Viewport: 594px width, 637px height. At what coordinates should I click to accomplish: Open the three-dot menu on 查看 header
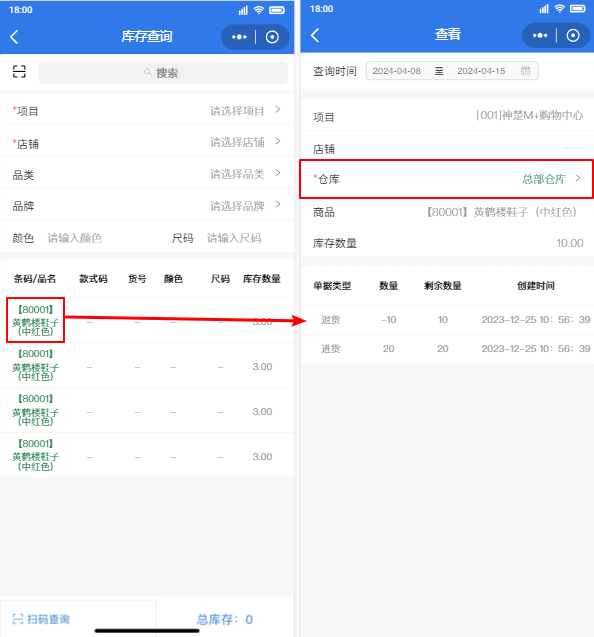pyautogui.click(x=540, y=35)
